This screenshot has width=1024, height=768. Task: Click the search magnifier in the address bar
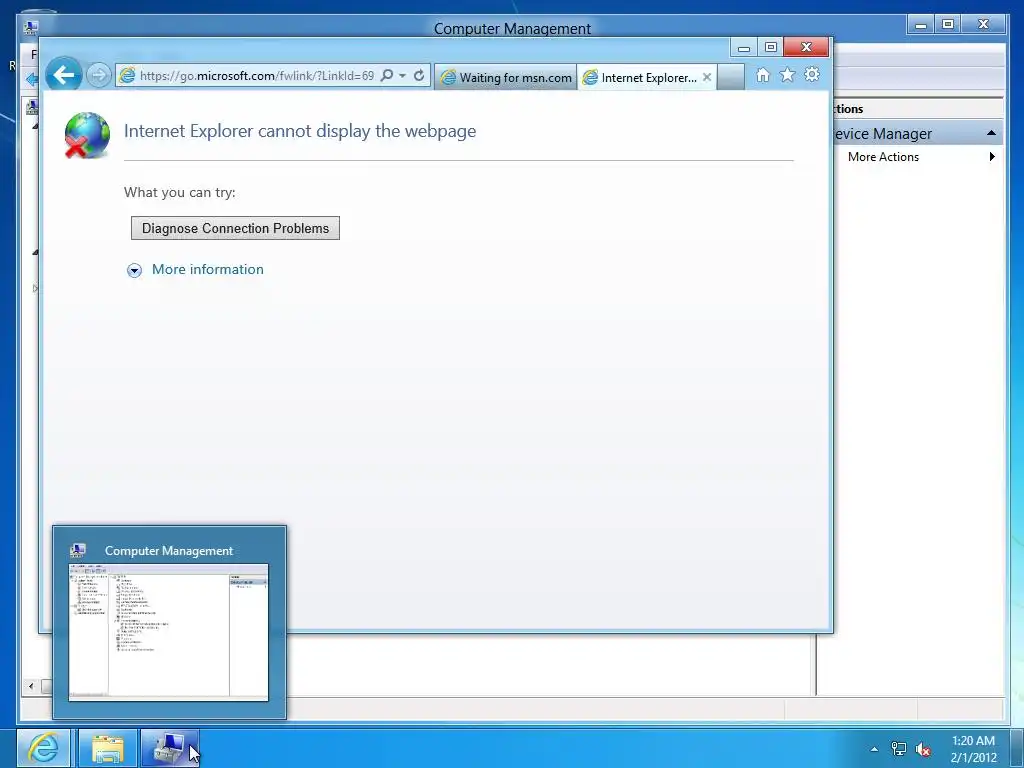pos(387,76)
